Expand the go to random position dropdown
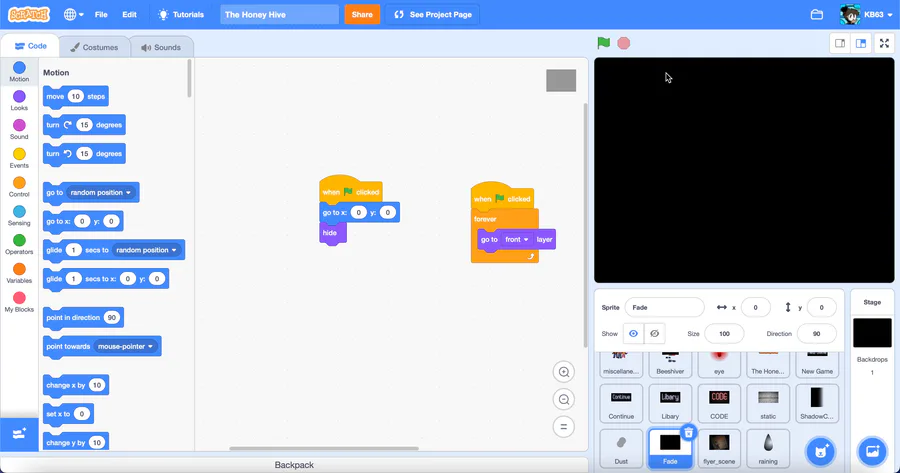Screen dimensions: 900x473 click(x=100, y=192)
